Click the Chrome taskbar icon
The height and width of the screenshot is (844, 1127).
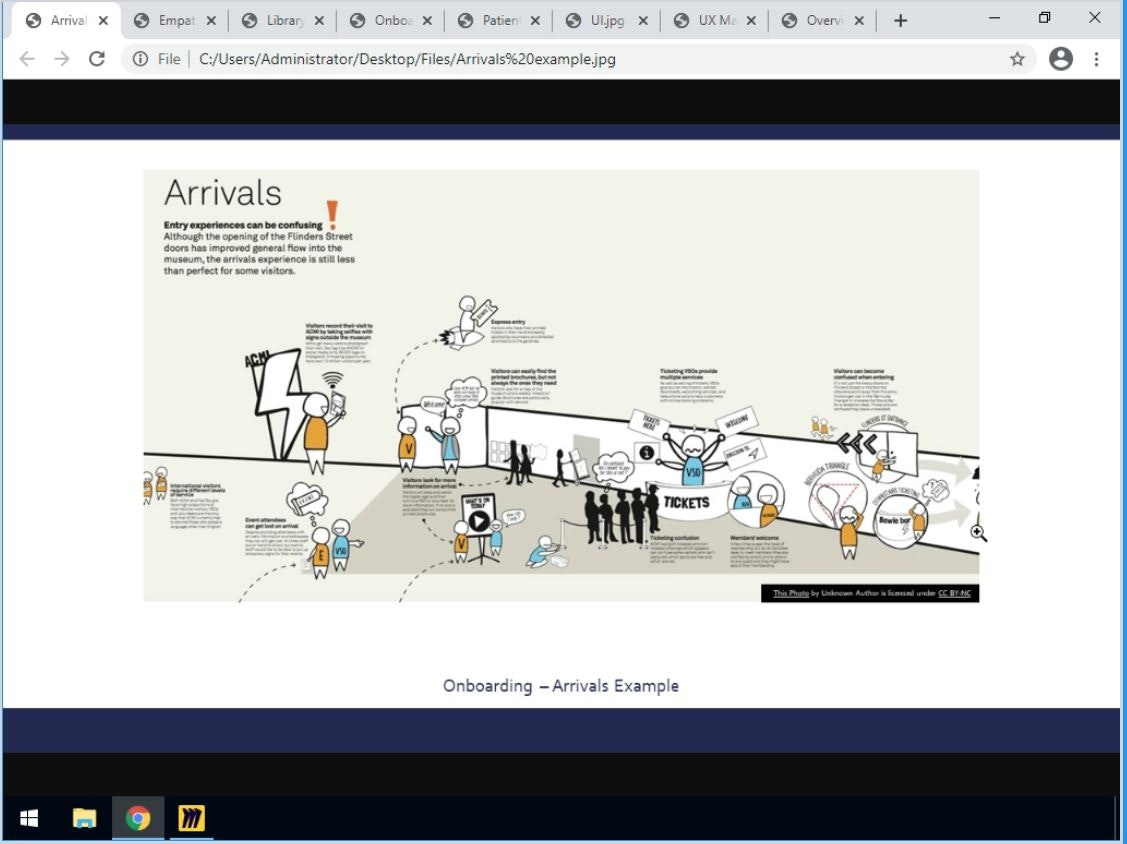coord(138,818)
